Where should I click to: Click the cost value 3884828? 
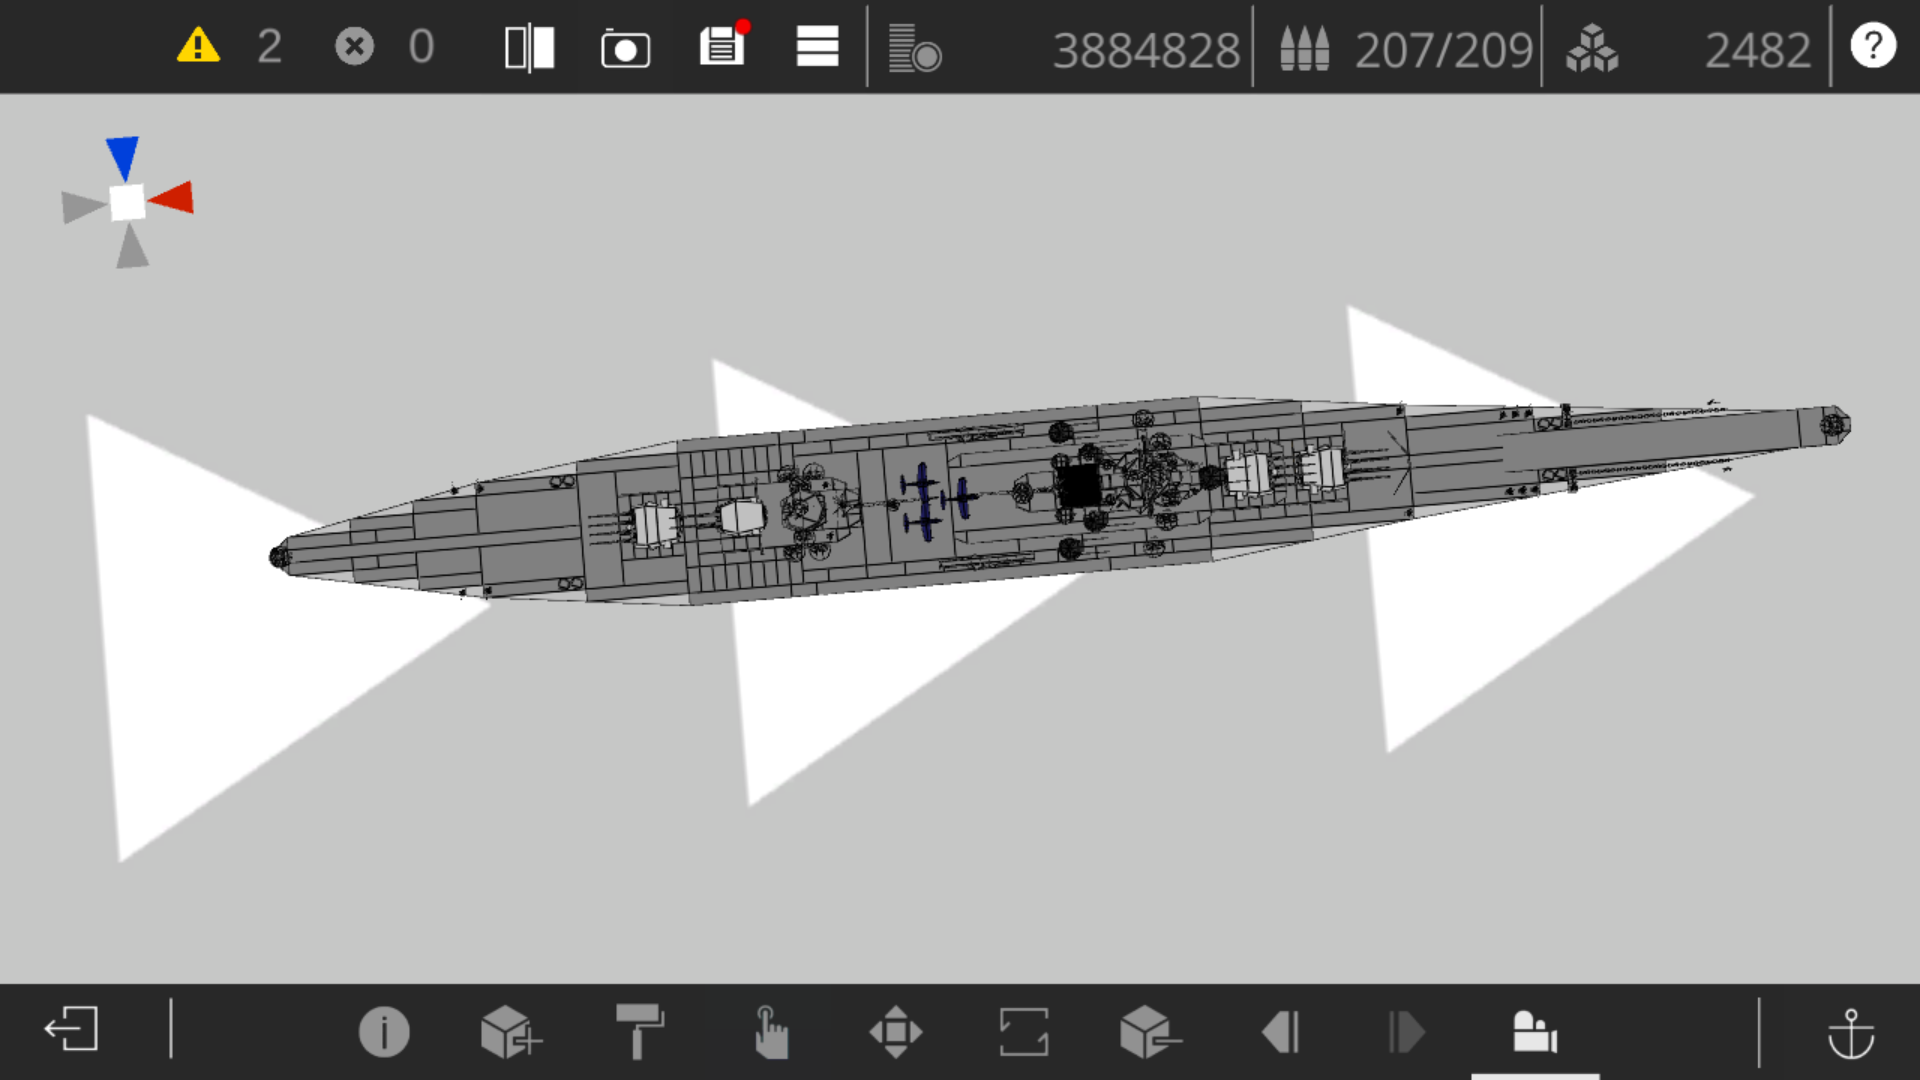pyautogui.click(x=1146, y=50)
